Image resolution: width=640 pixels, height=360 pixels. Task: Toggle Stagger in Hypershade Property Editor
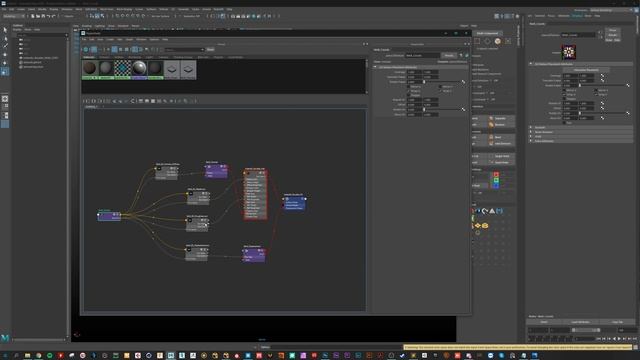pos(409,95)
